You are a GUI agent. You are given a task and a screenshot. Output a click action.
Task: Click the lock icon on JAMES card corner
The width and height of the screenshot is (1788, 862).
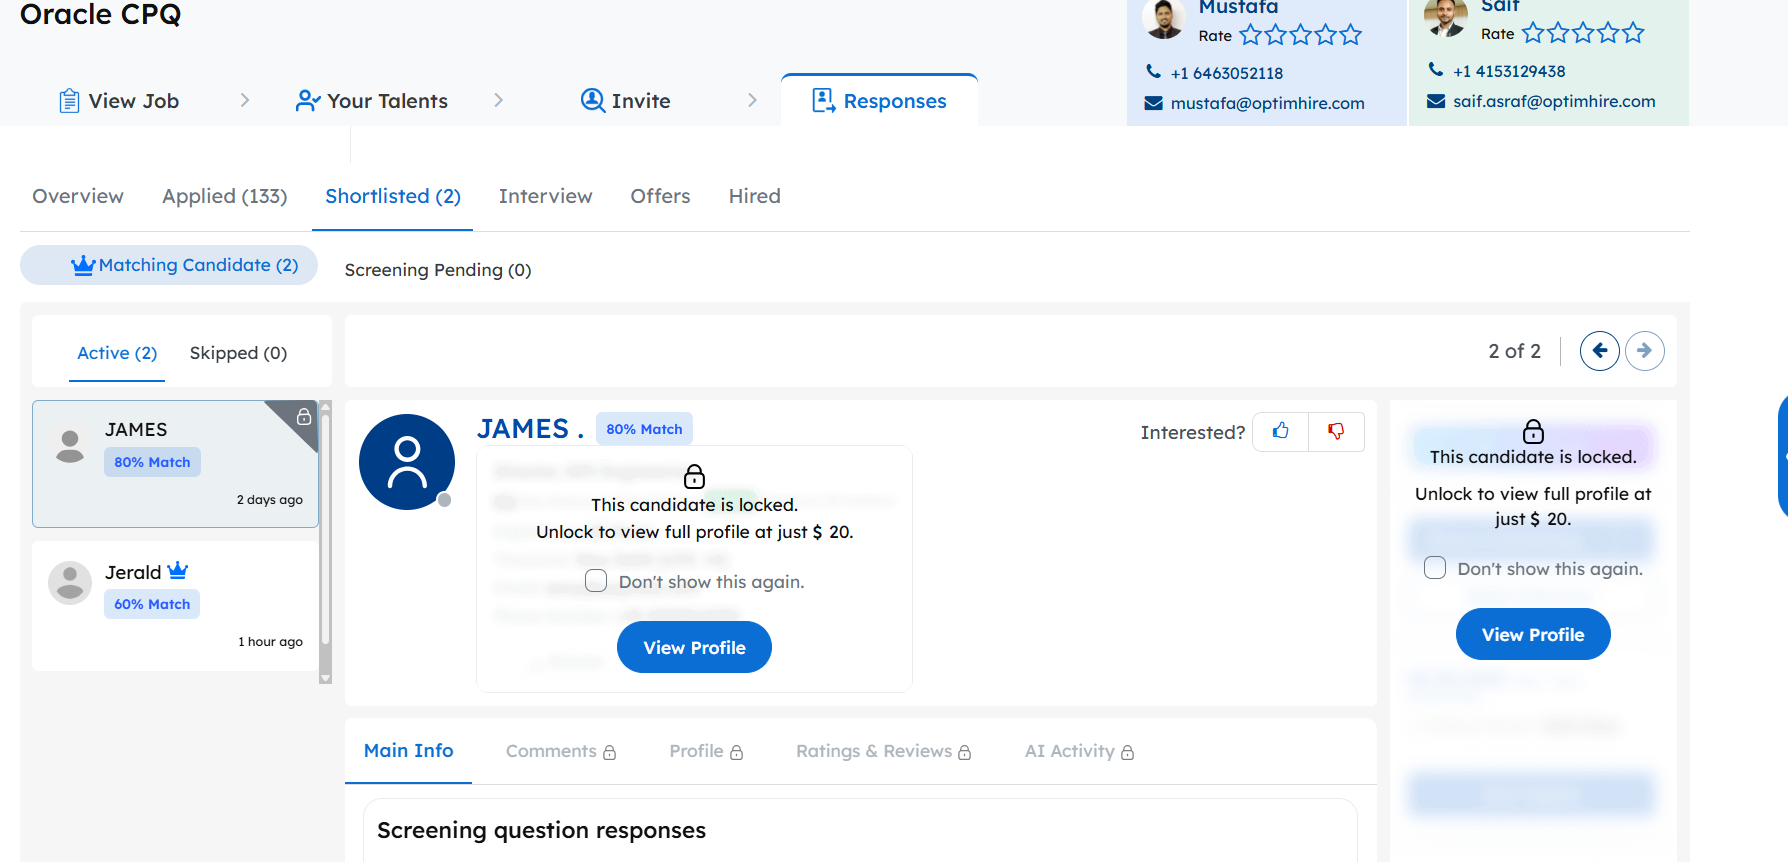coord(304,416)
